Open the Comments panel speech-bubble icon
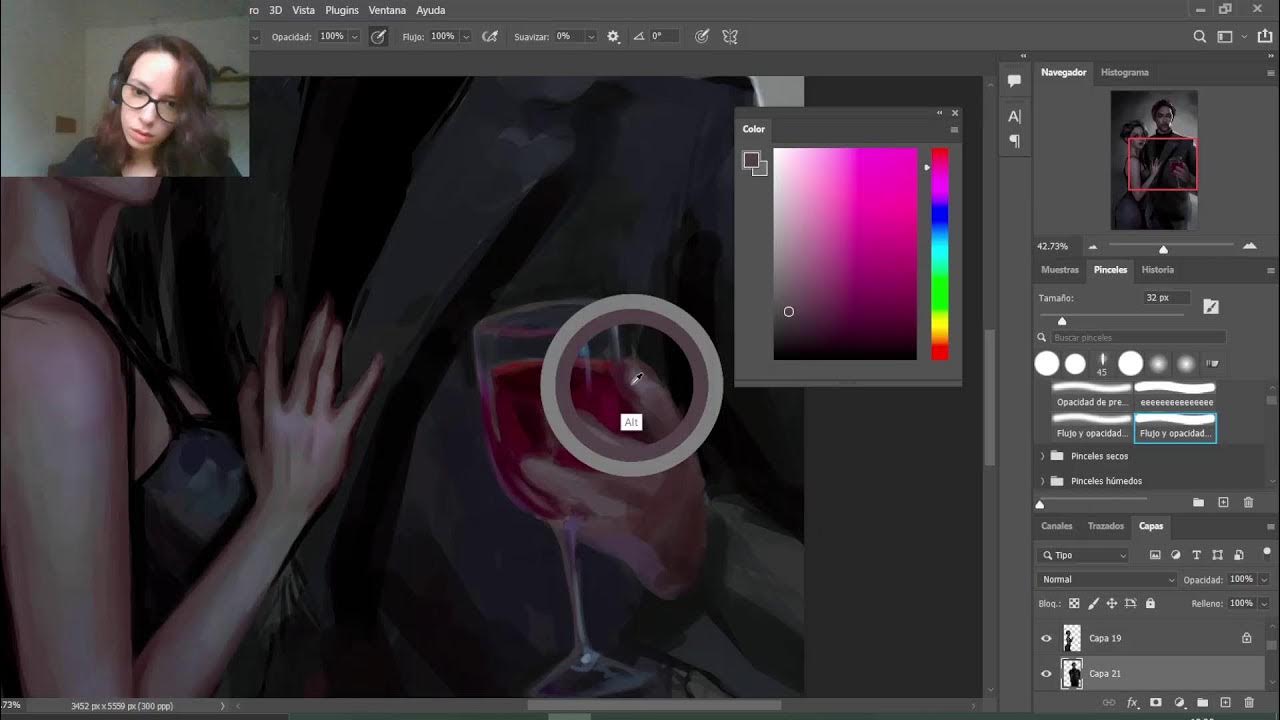1280x720 pixels. tap(1014, 81)
